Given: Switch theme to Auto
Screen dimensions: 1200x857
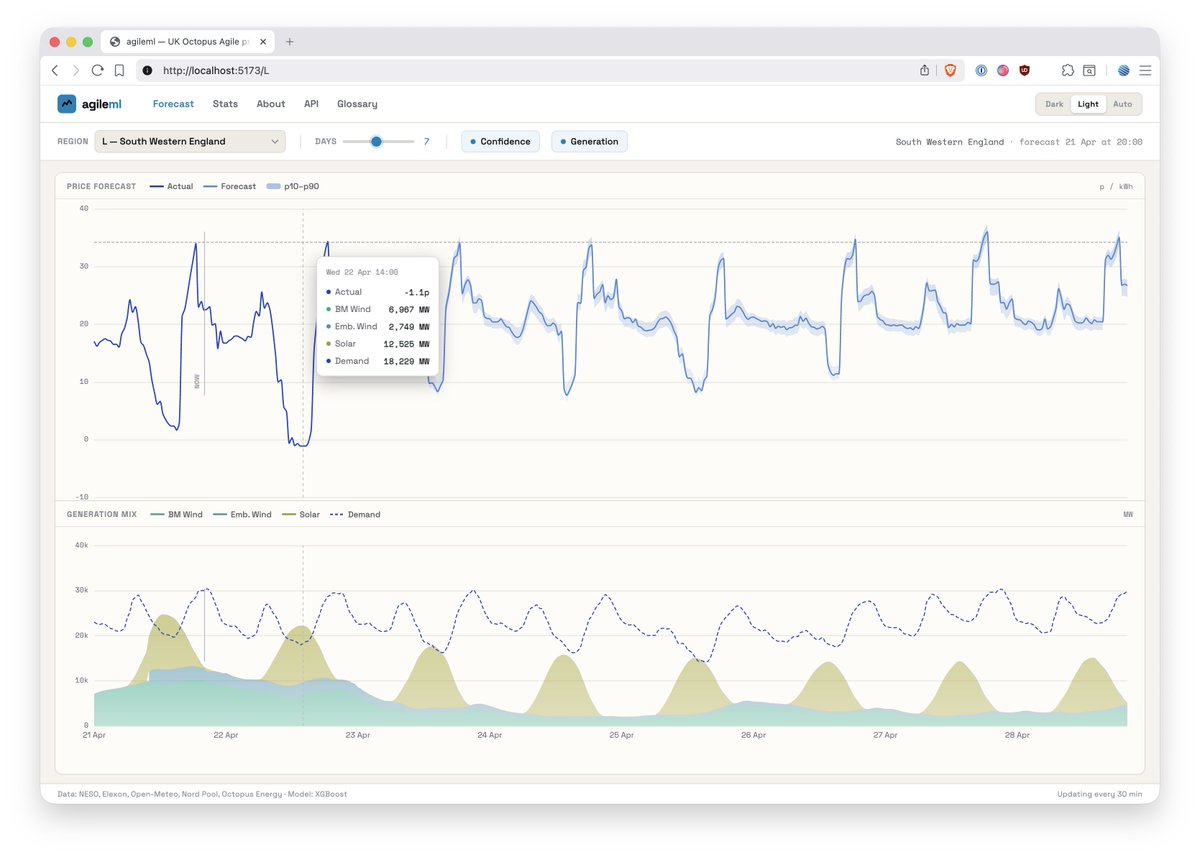Looking at the screenshot, I should tap(1123, 104).
